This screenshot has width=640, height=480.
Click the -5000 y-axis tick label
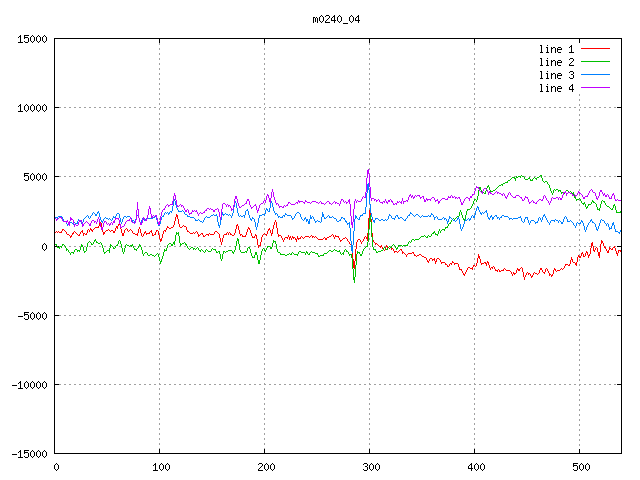click(33, 315)
